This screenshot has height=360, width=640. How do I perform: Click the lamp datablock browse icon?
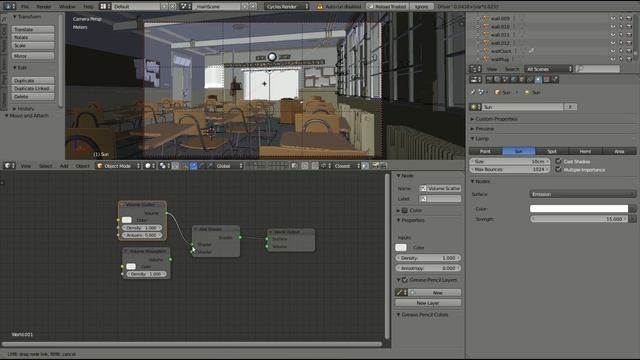pyautogui.click(x=476, y=107)
